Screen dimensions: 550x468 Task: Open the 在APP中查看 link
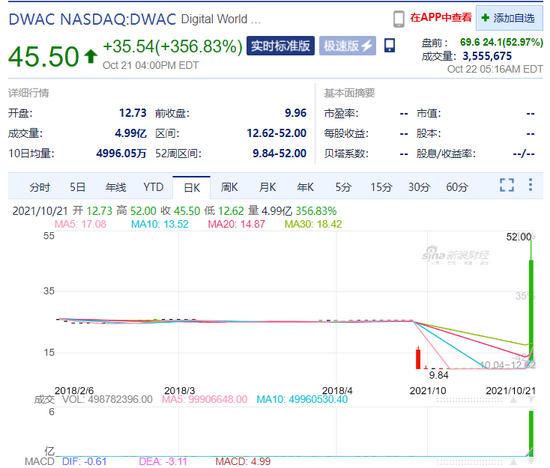click(441, 17)
